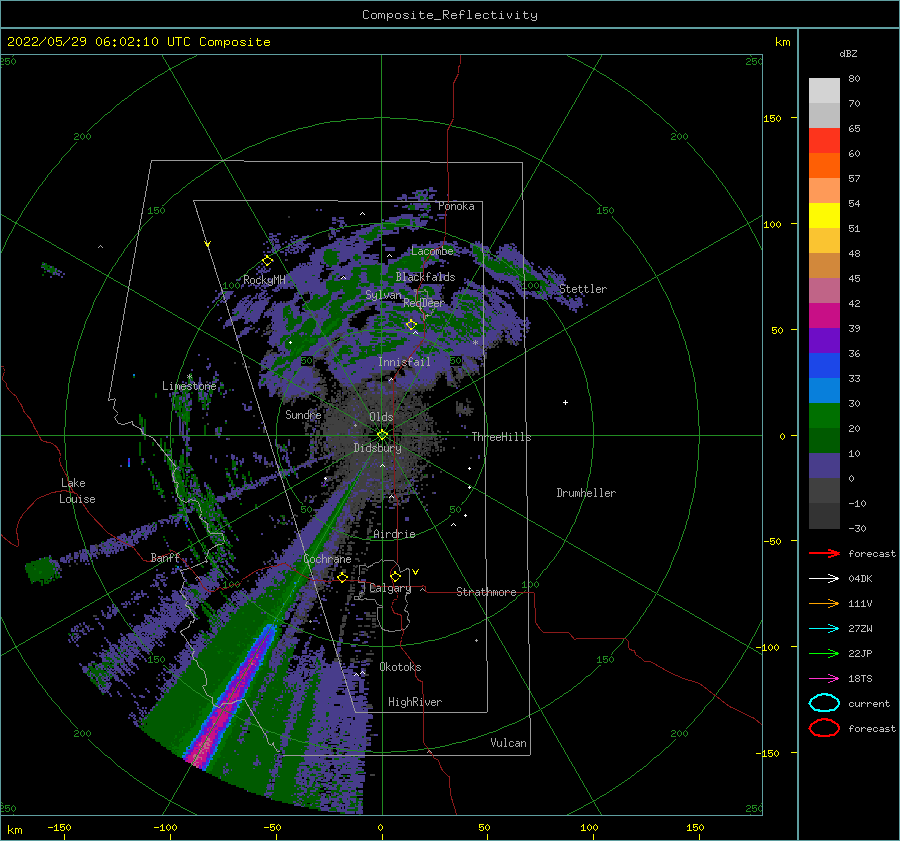Select the Innisfail label
This screenshot has height=841, width=900.
pos(404,362)
